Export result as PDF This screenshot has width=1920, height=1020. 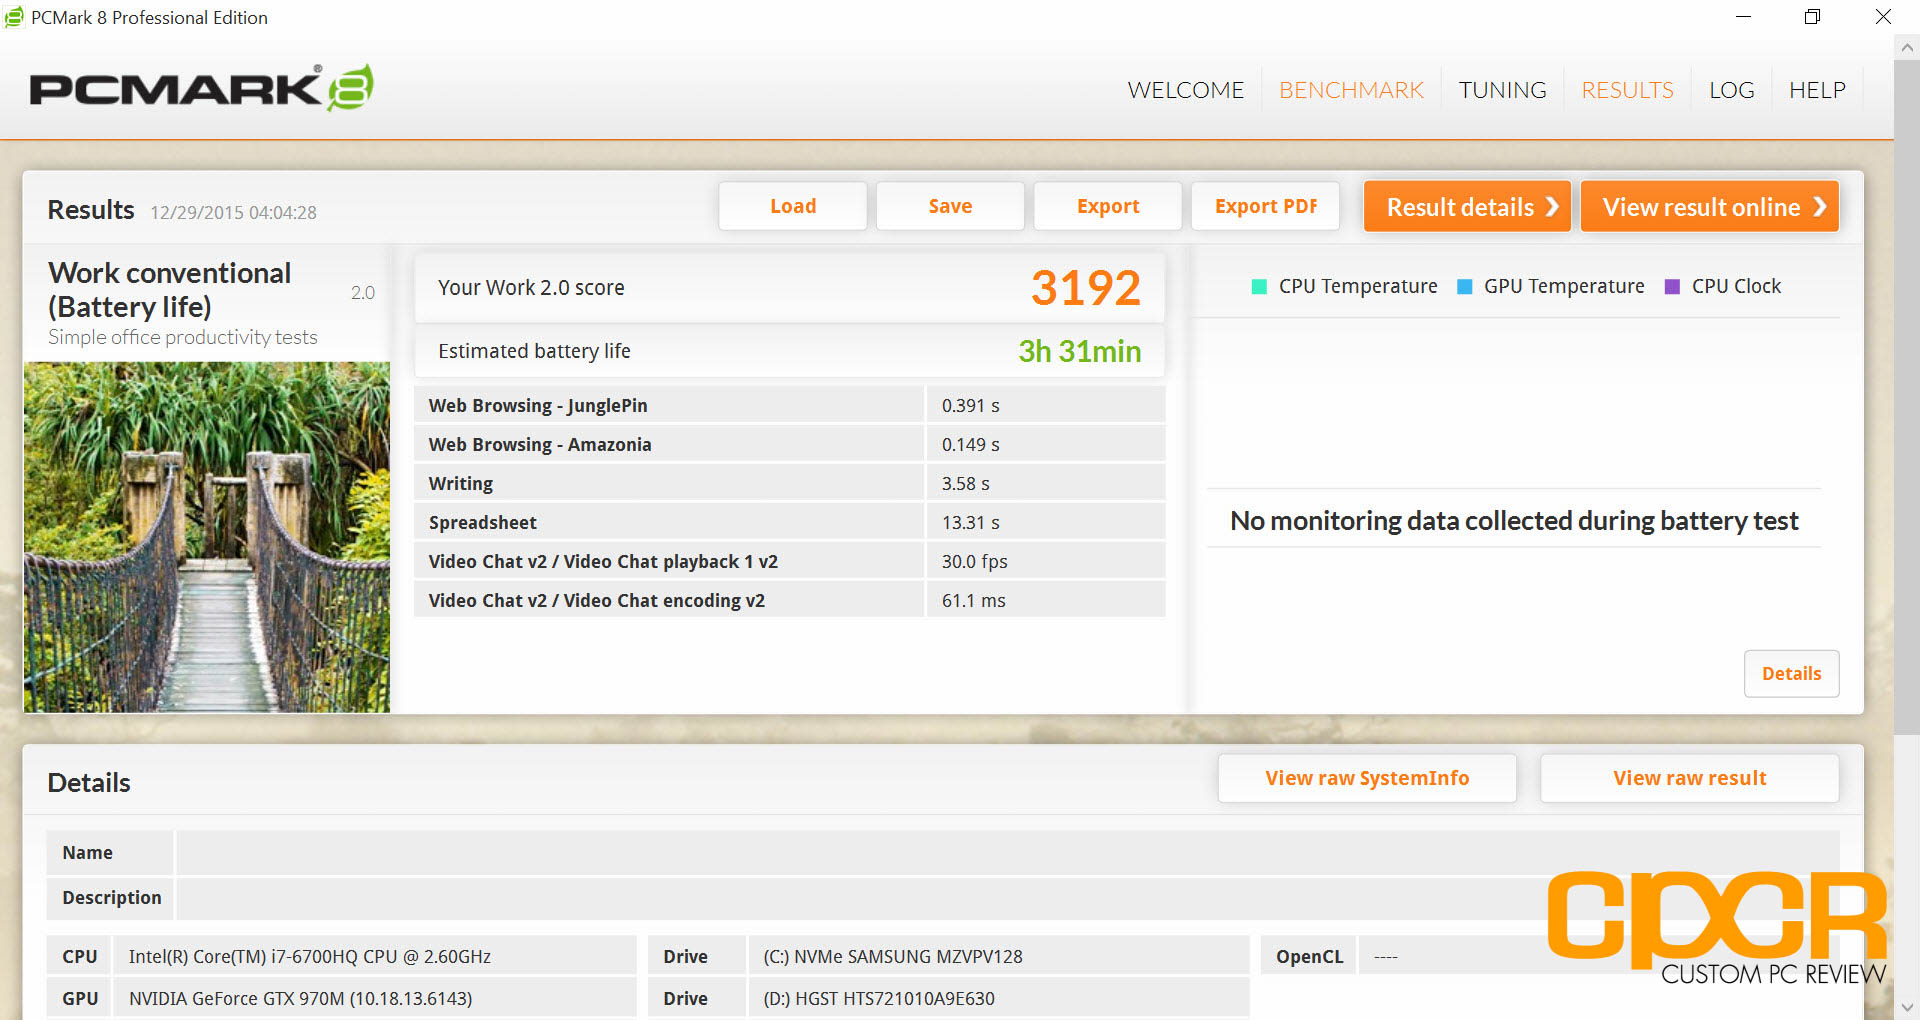pos(1266,206)
